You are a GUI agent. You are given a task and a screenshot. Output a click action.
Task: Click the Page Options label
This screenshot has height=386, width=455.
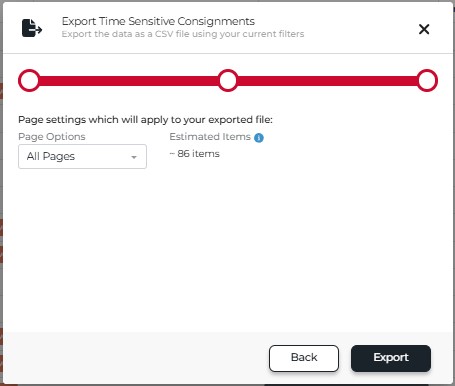52,137
